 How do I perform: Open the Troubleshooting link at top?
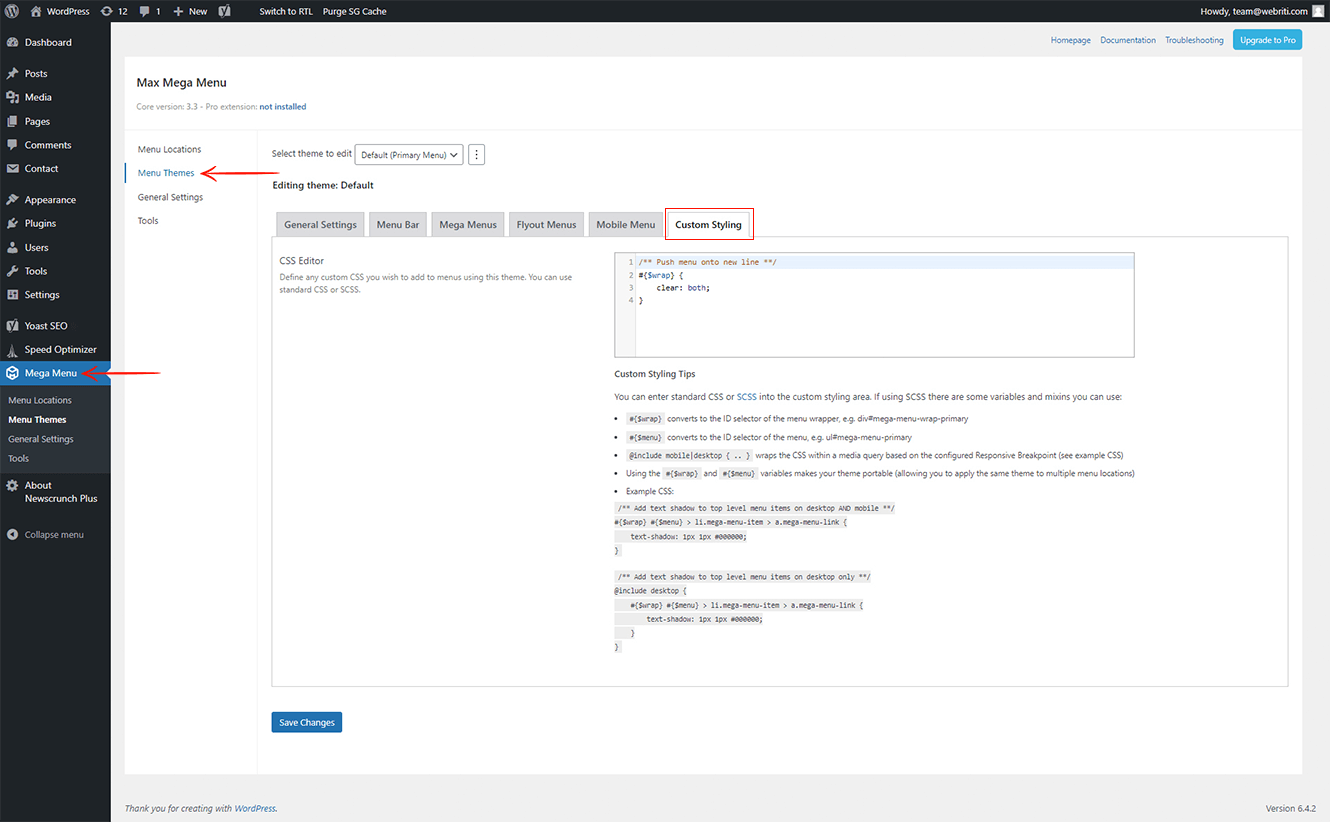(1194, 40)
